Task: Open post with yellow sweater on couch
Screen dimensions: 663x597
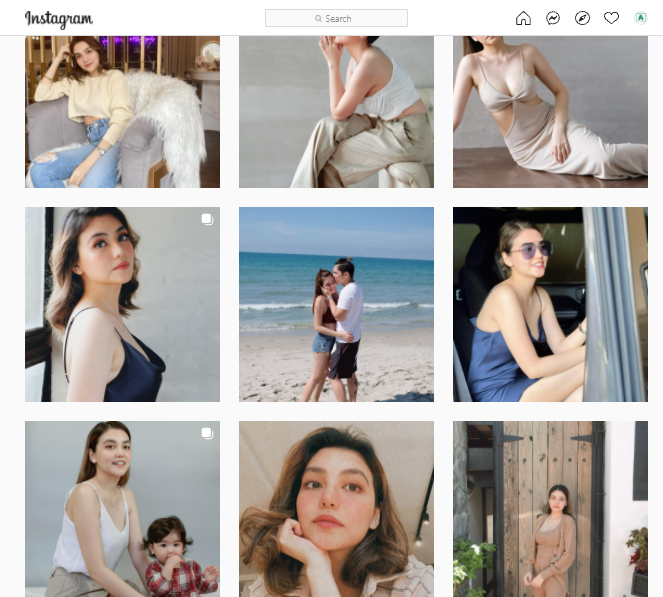Action: 122,112
